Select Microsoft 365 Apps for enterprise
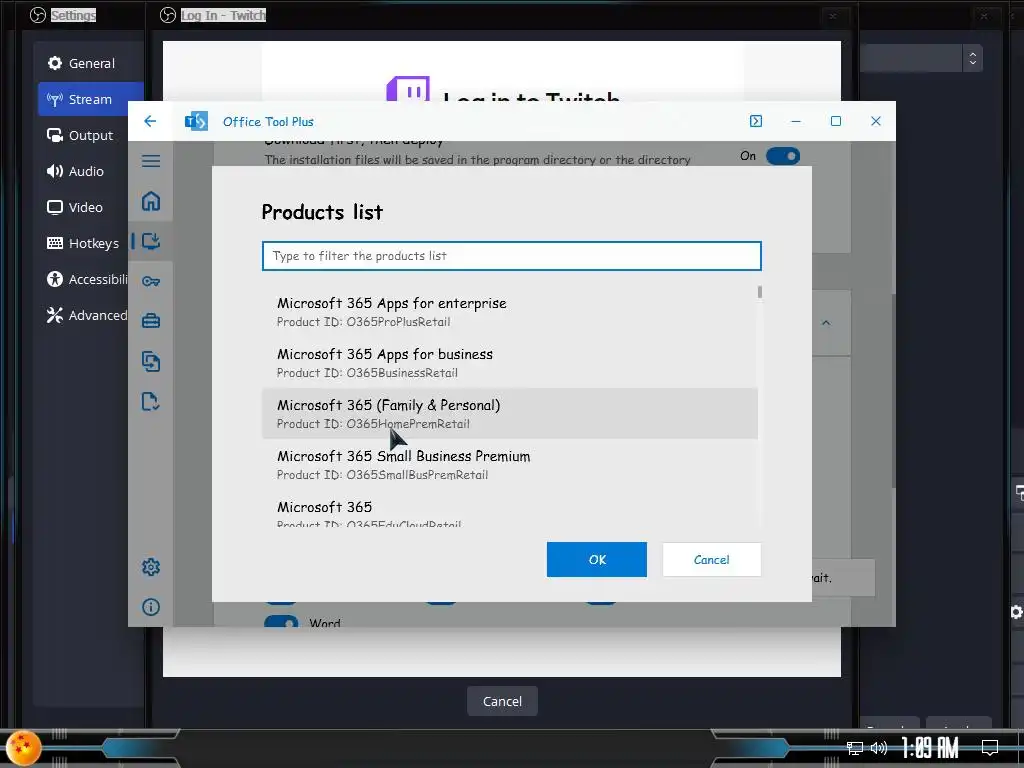Screen dimensions: 1024x768 (509, 312)
